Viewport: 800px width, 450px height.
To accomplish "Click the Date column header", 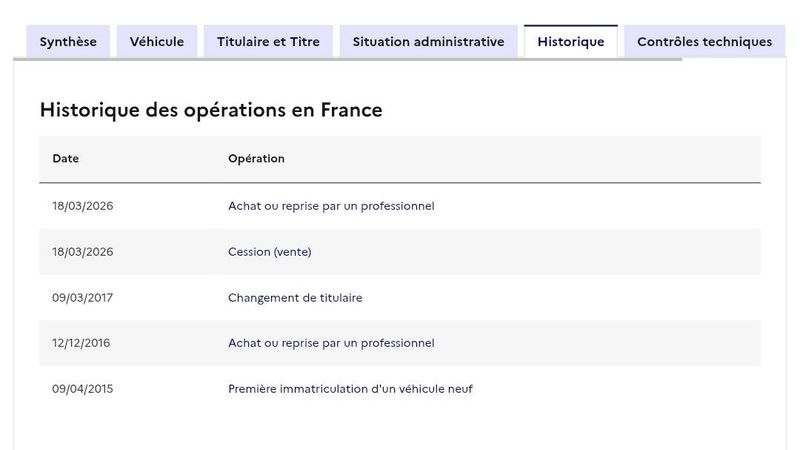I will 66,159.
